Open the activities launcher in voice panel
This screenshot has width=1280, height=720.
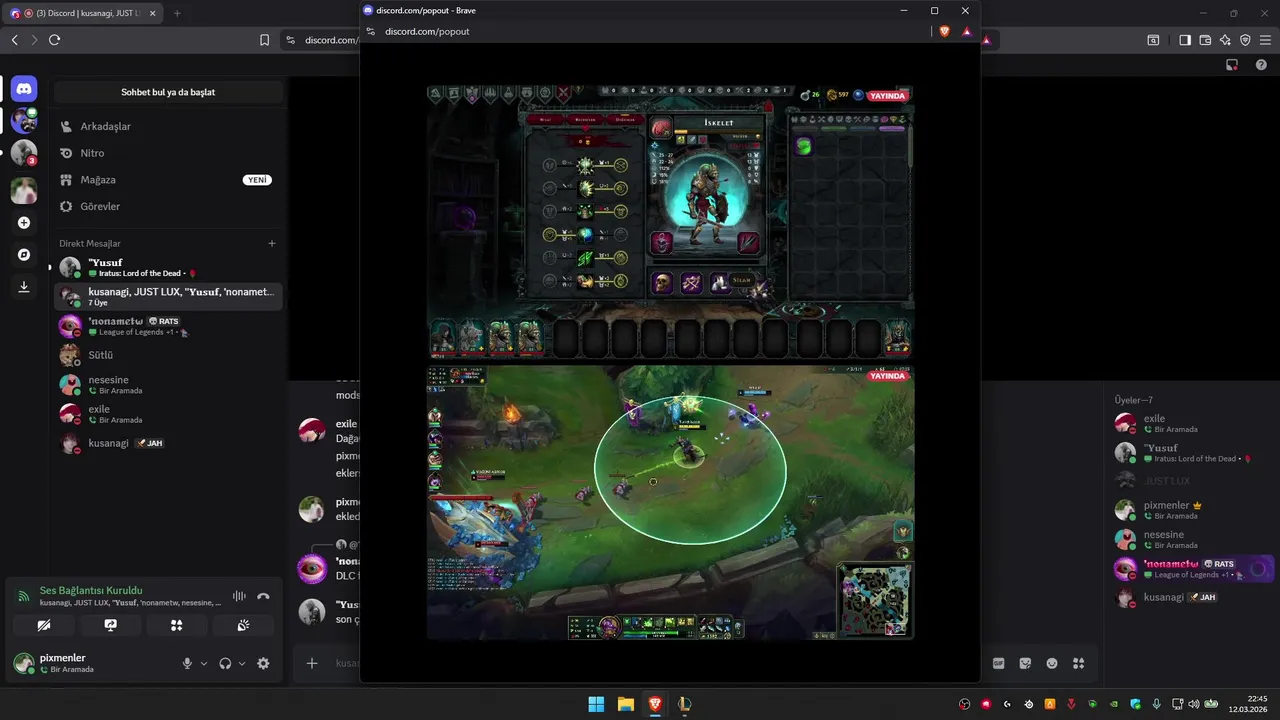(x=177, y=625)
